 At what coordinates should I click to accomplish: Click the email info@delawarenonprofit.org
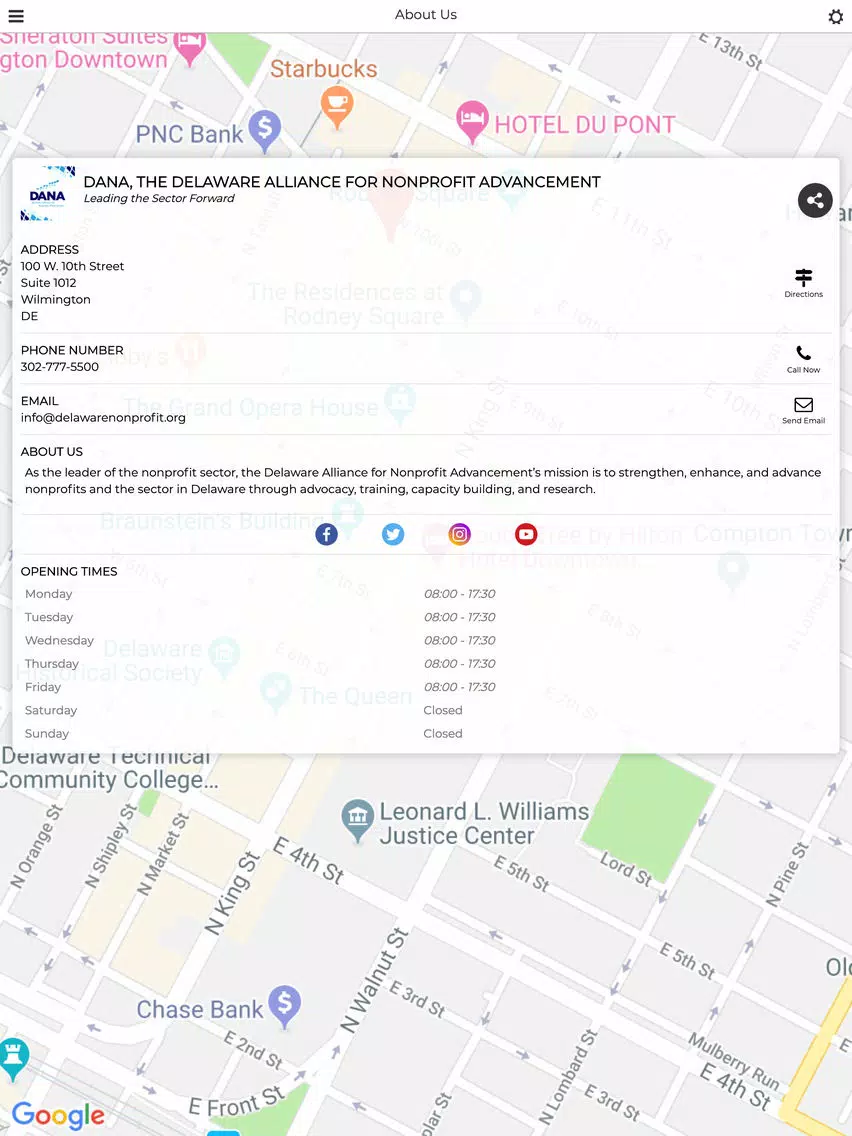pyautogui.click(x=103, y=417)
